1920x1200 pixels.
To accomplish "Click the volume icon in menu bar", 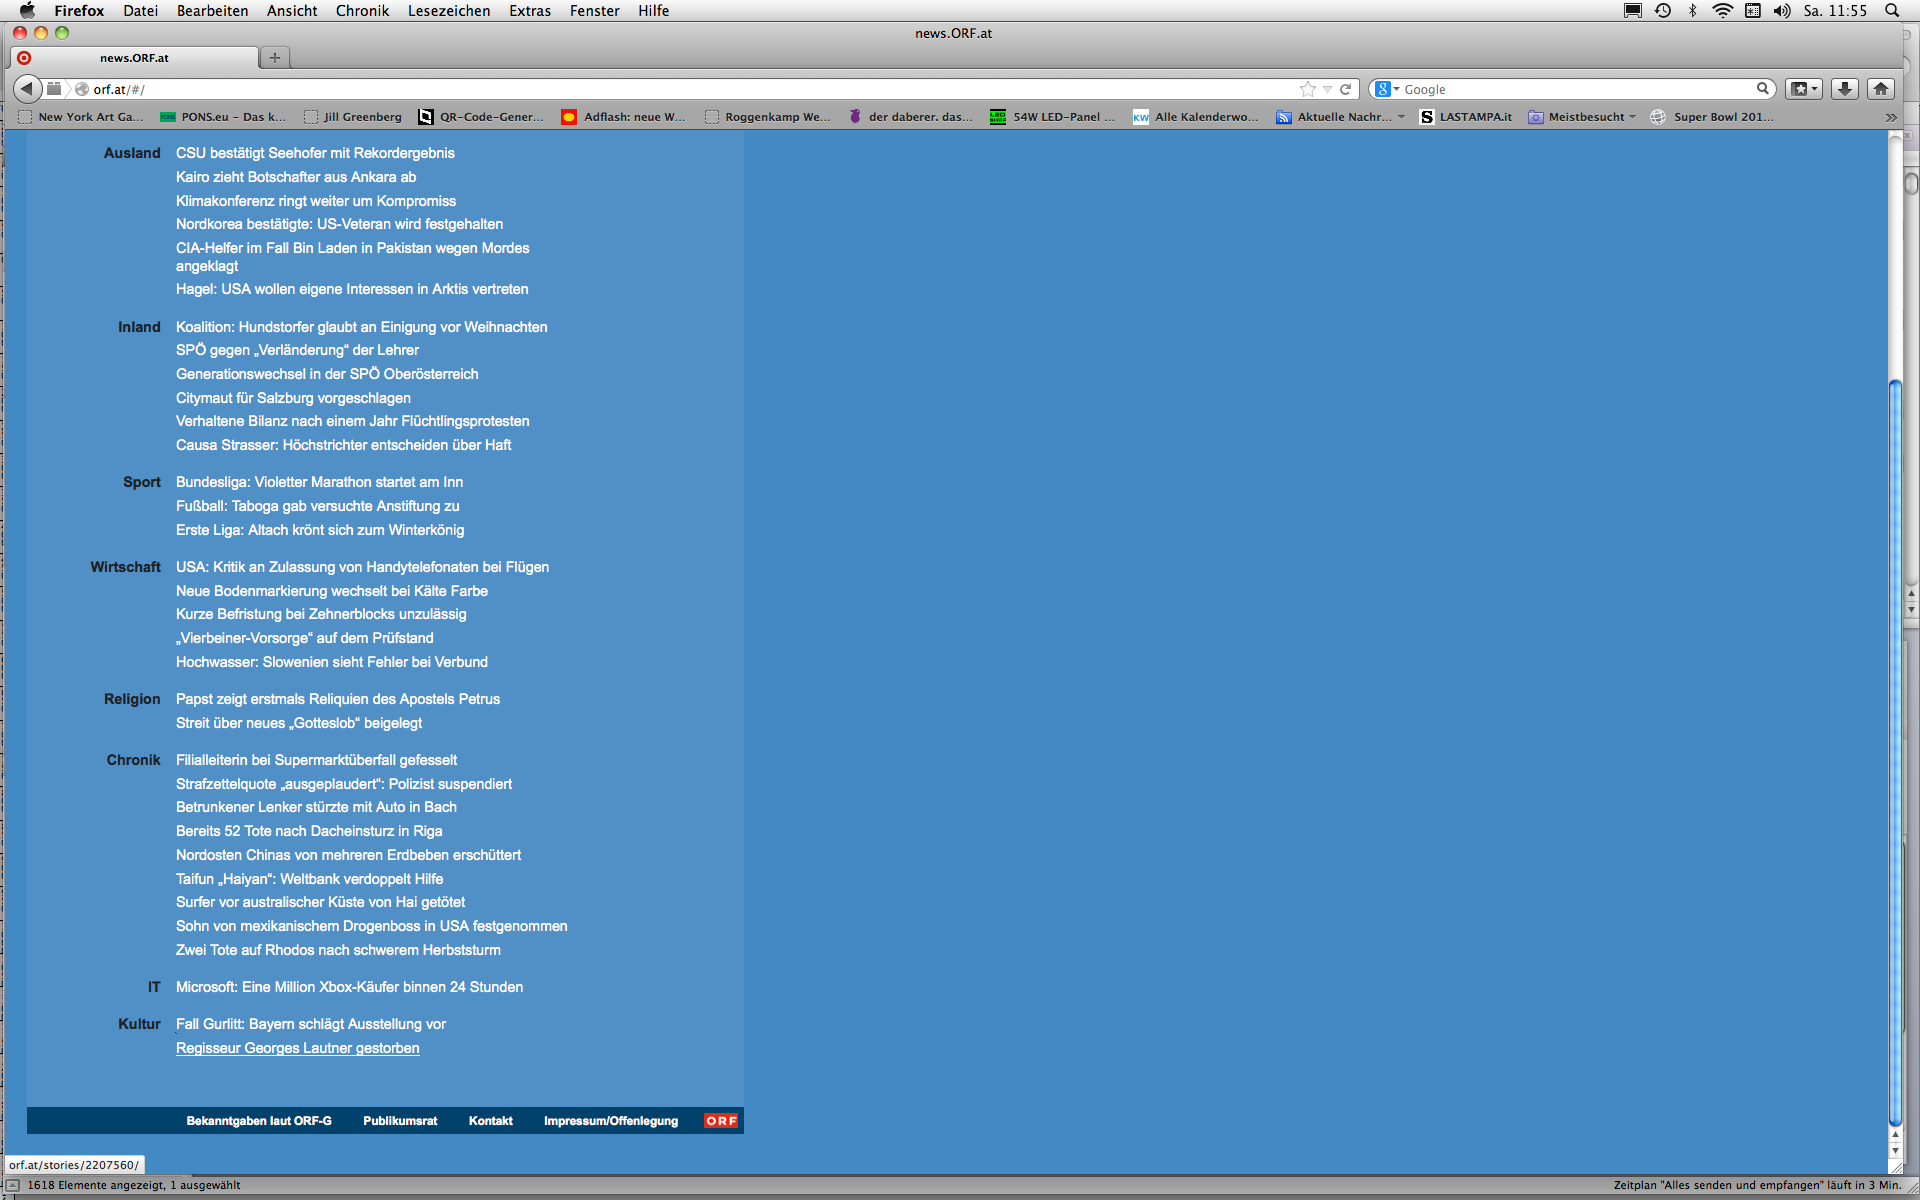I will pos(1781,10).
